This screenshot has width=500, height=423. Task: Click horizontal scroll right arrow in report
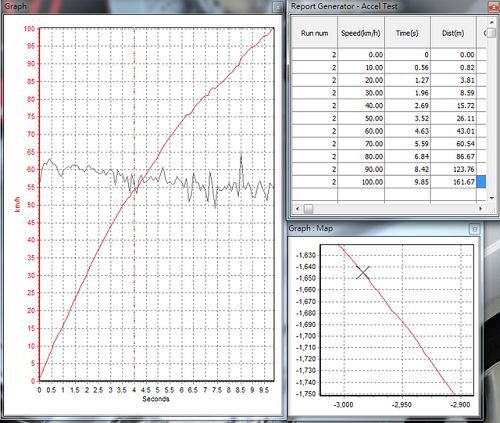pos(481,209)
